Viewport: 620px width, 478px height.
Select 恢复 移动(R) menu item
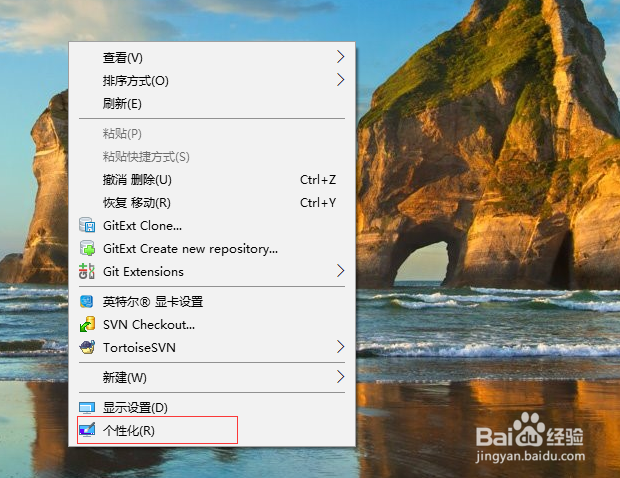pyautogui.click(x=212, y=202)
